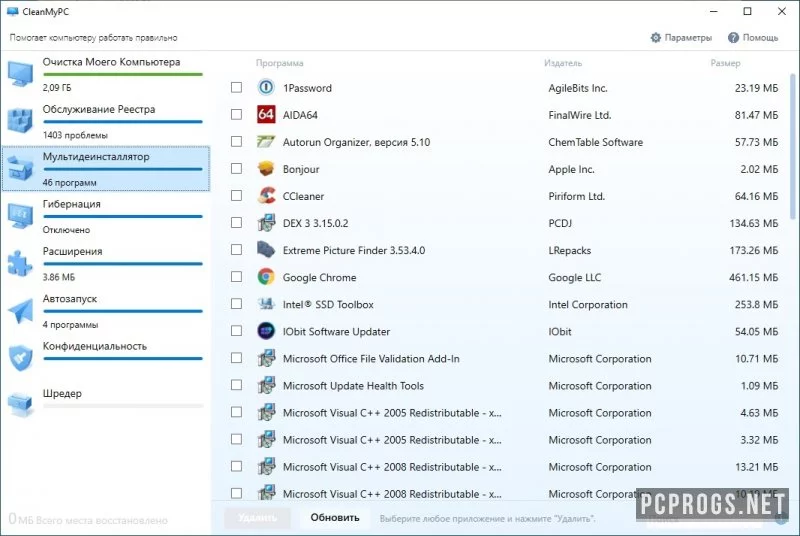Open the My Computer cleanup monitor icon
The height and width of the screenshot is (536, 800).
[x=20, y=74]
